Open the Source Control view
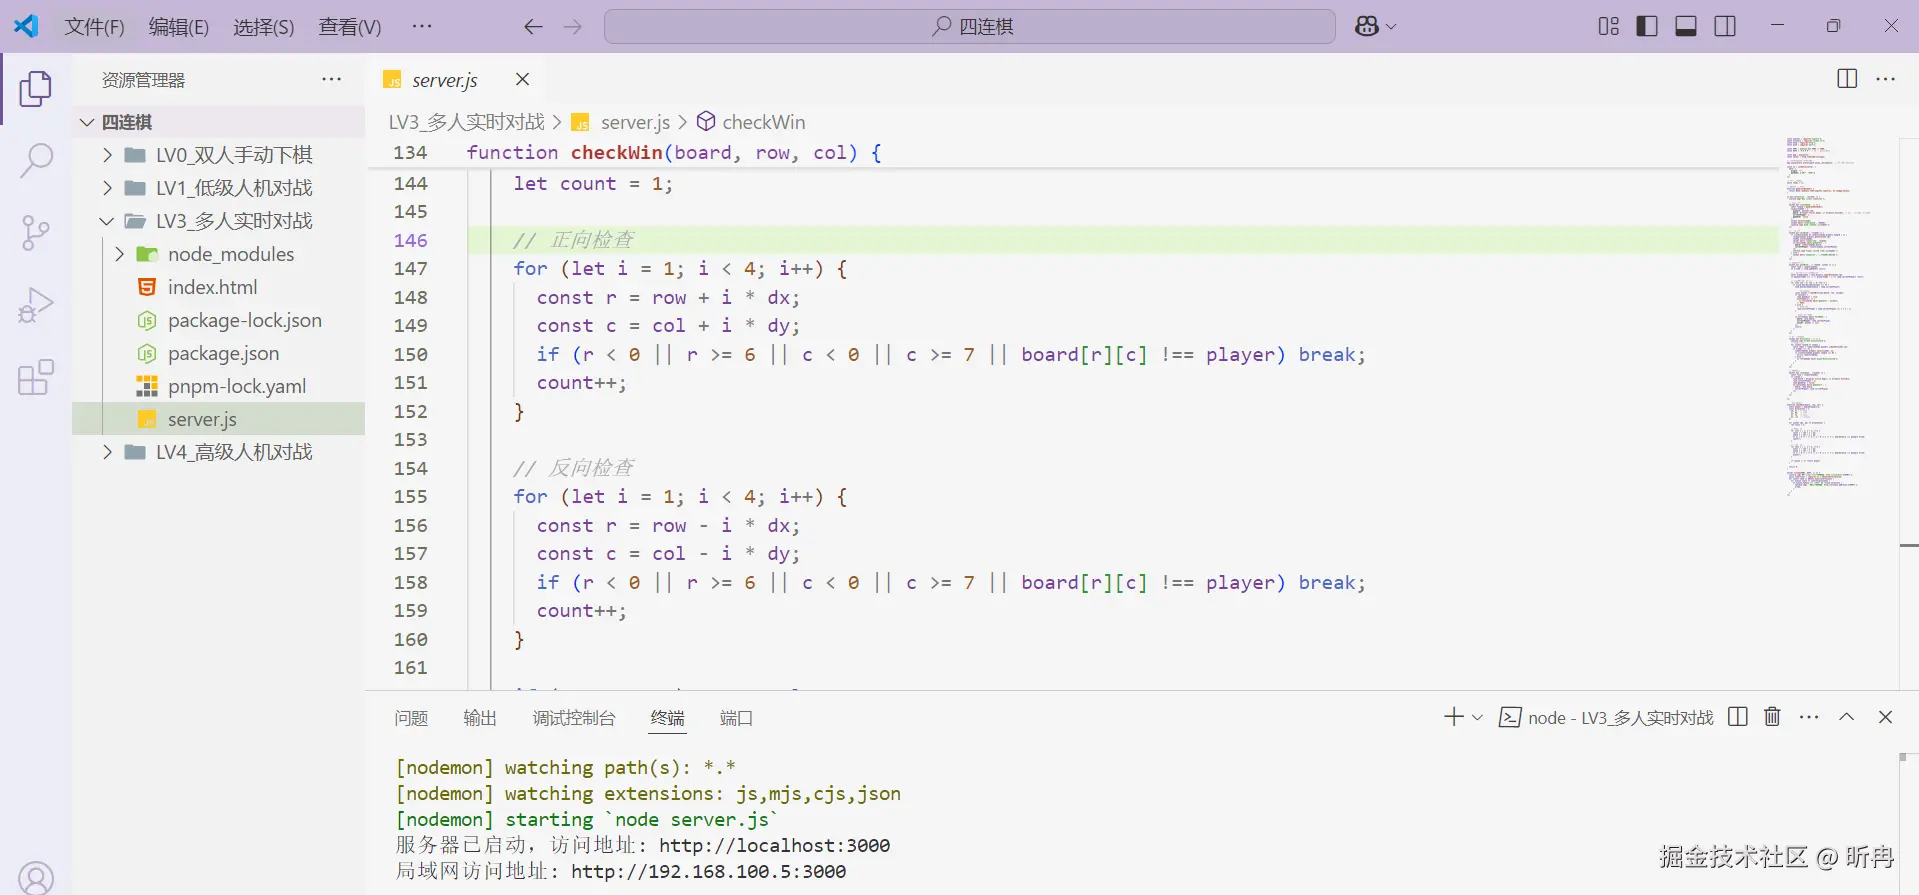This screenshot has width=1919, height=895. click(x=36, y=233)
